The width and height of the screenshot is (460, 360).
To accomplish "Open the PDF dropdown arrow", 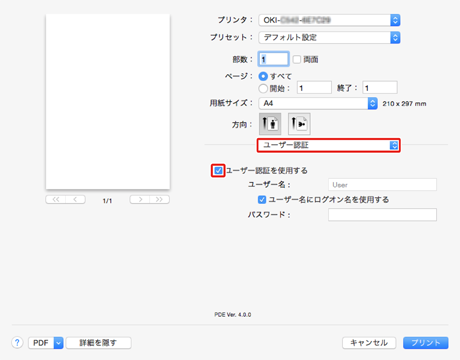I will (x=59, y=343).
